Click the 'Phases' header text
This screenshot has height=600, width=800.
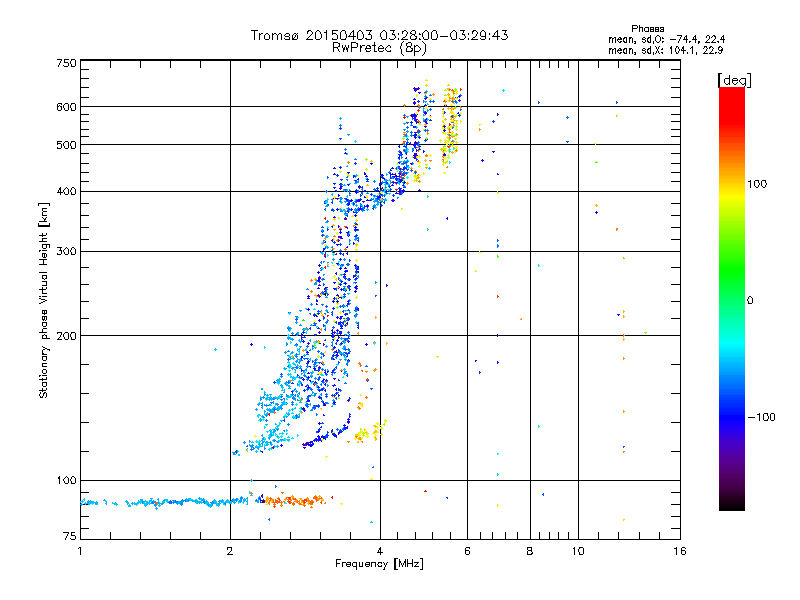[647, 29]
